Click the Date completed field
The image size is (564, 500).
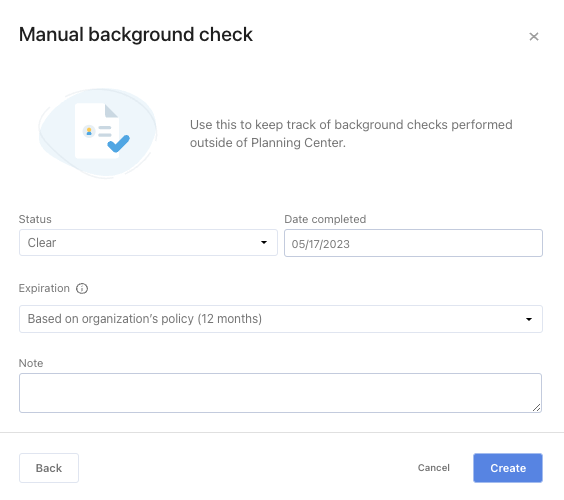point(413,243)
